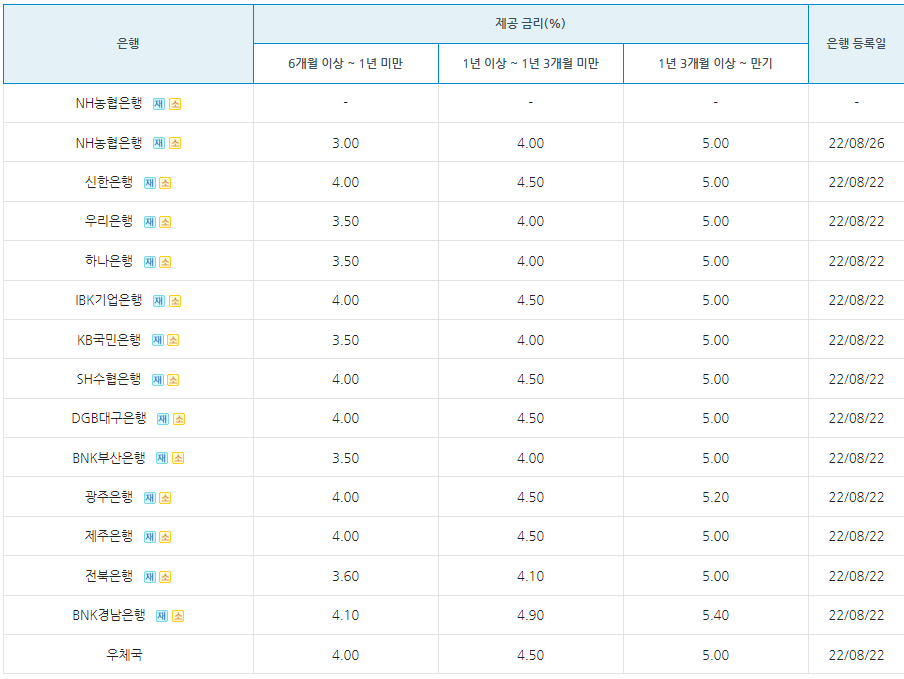Click the 4.50 rate in 우체국 row
904x679 pixels.
(x=530, y=655)
